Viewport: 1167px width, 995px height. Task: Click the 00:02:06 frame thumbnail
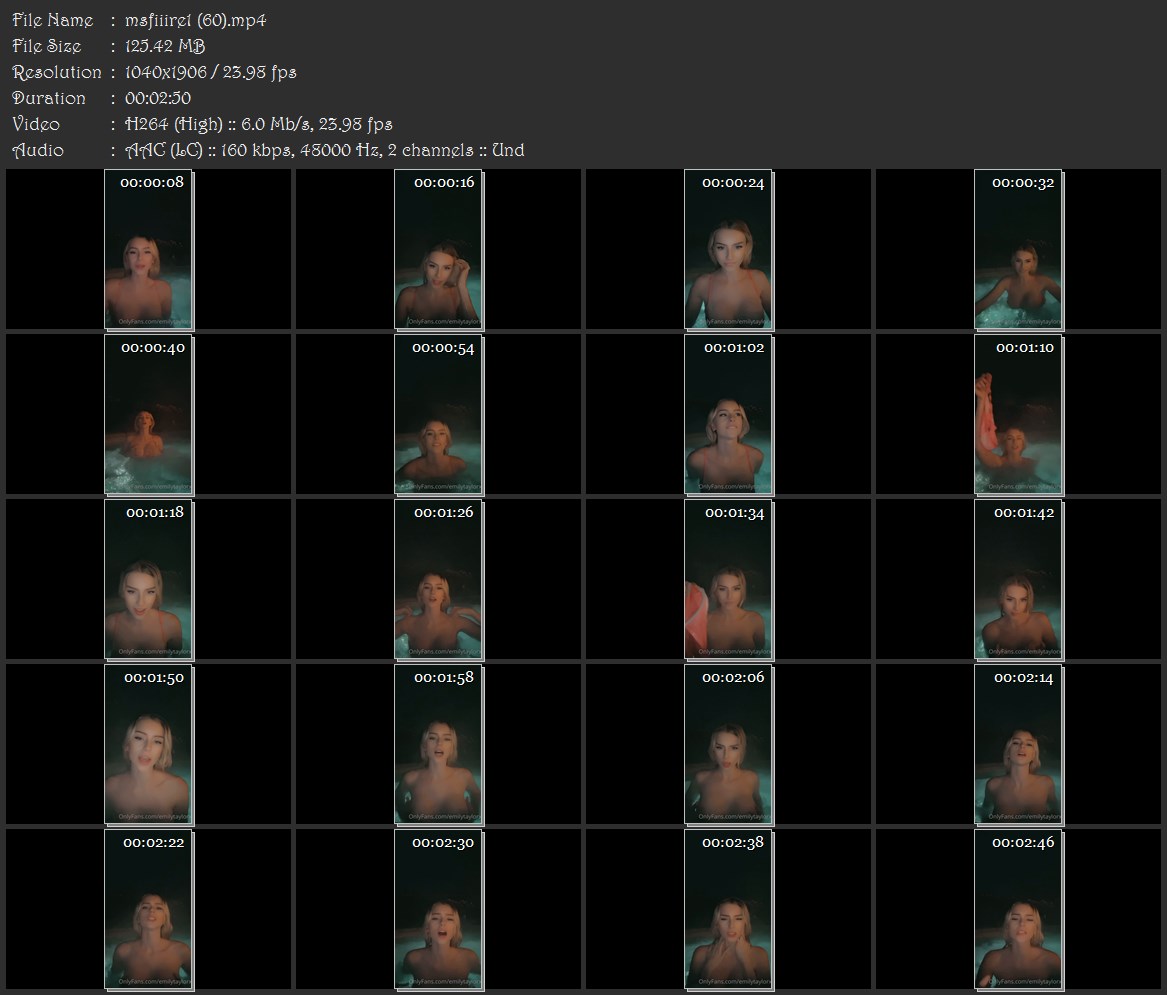point(729,745)
